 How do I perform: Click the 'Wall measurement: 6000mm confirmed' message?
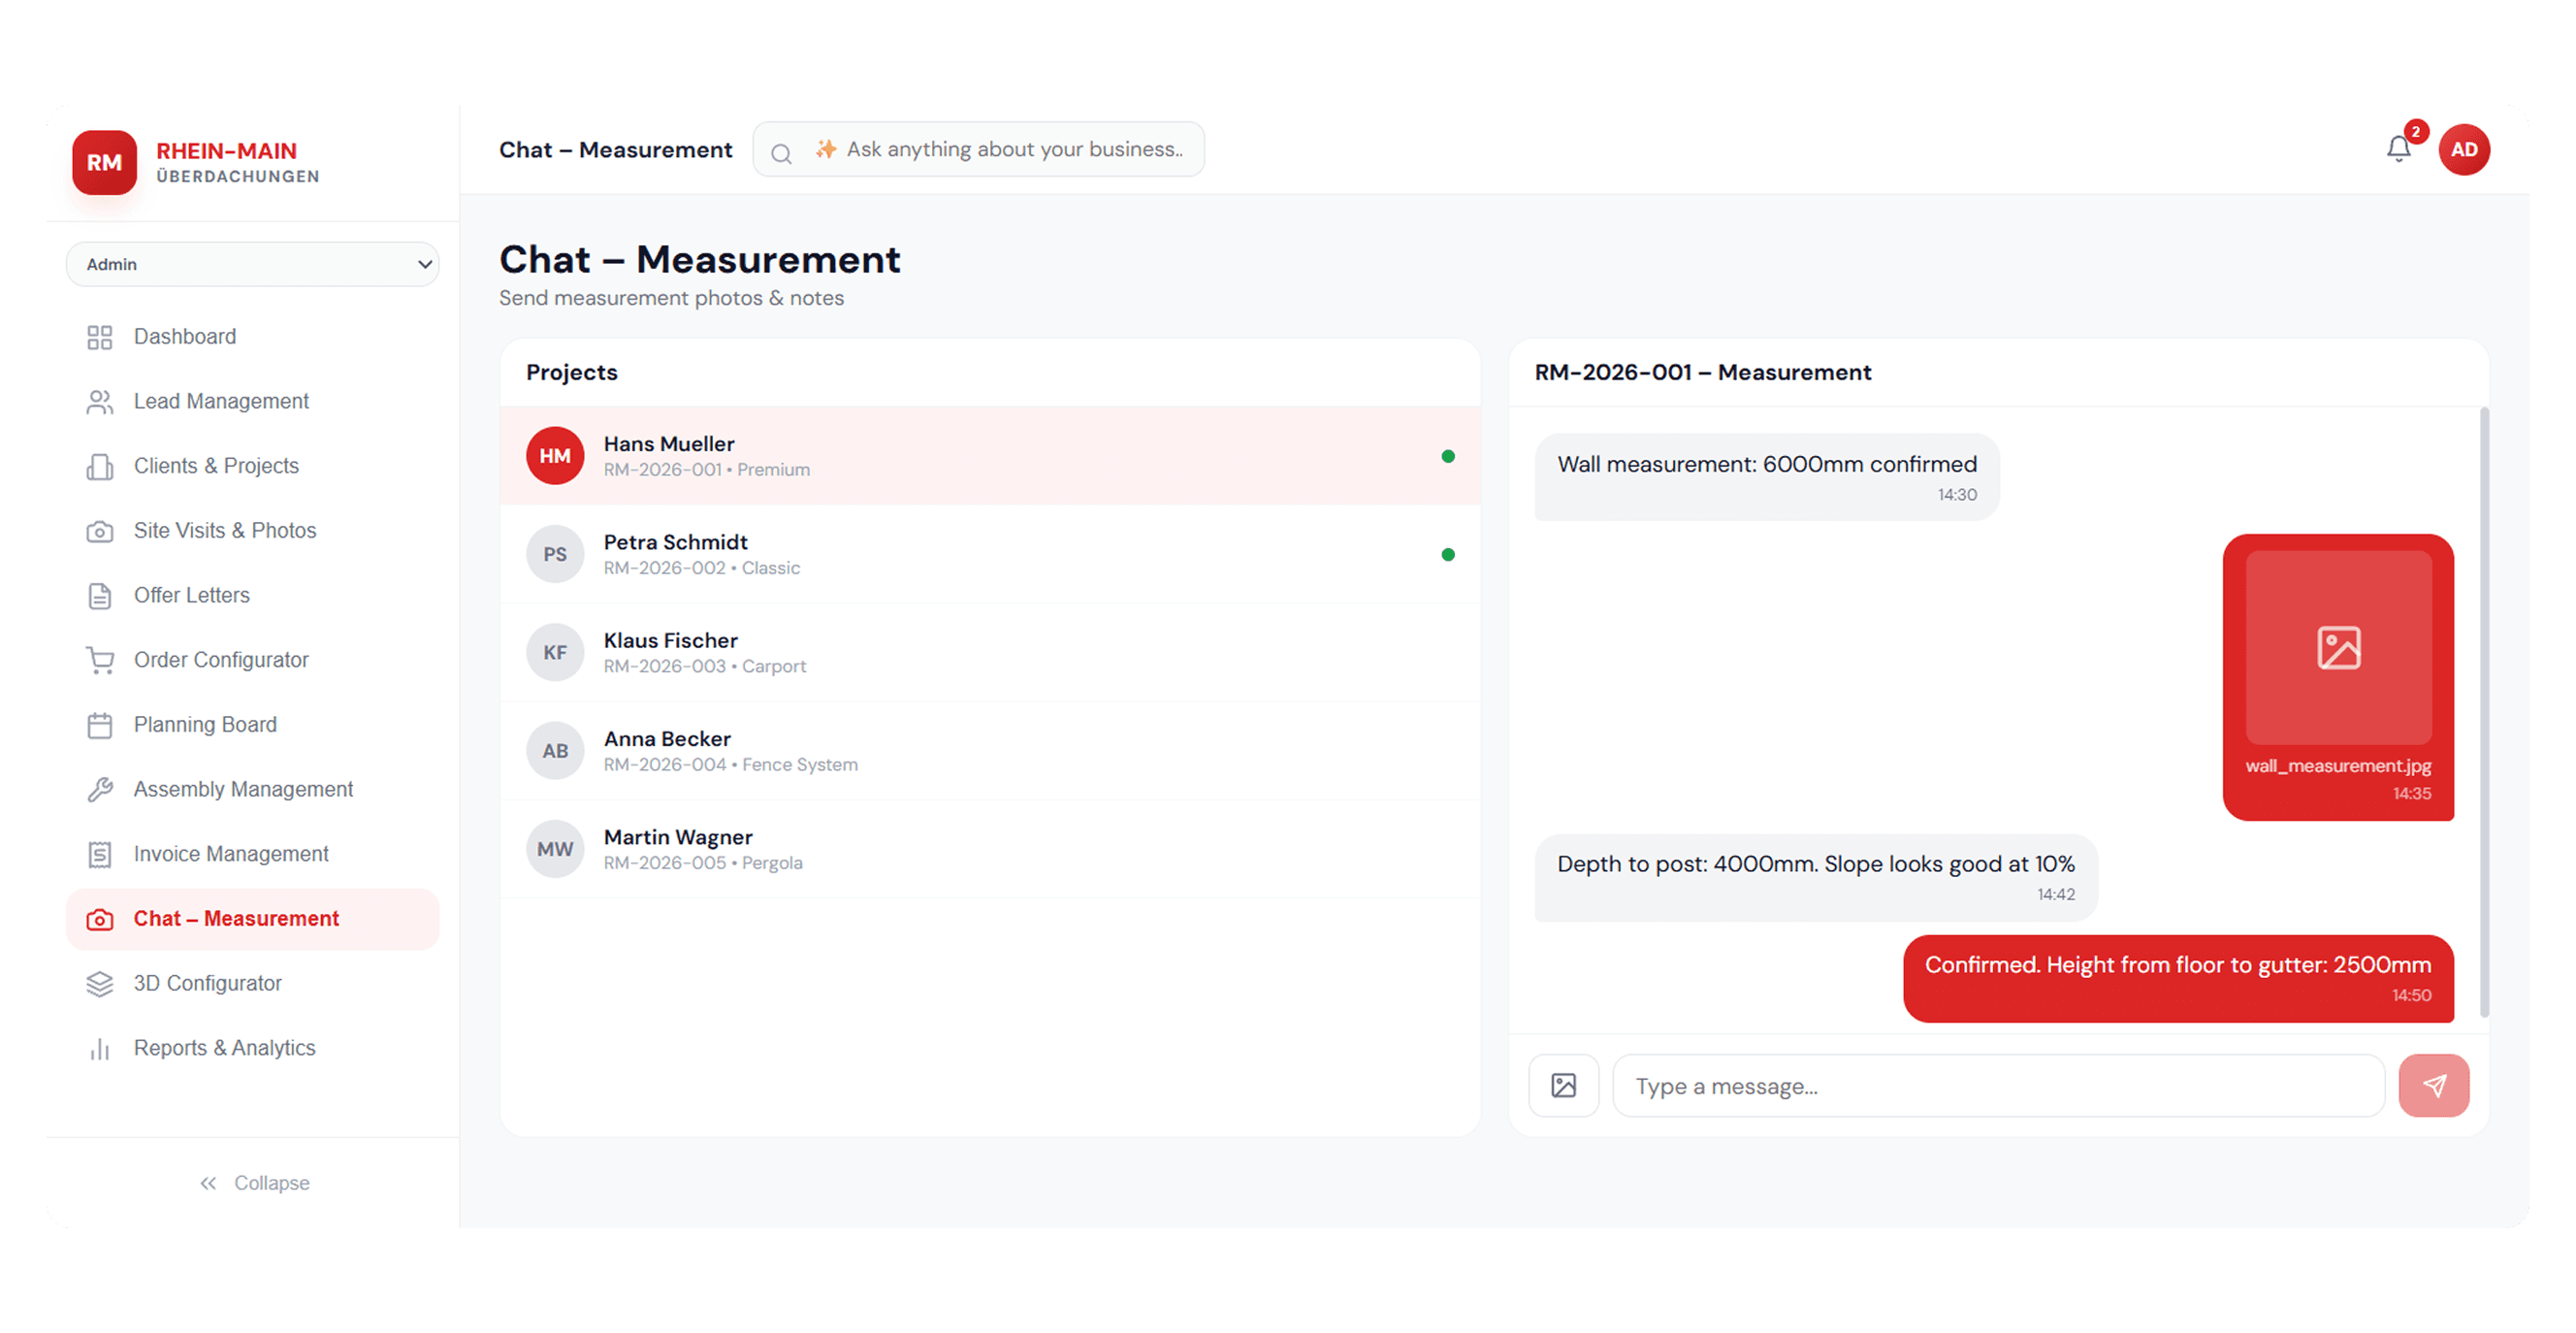1766,477
